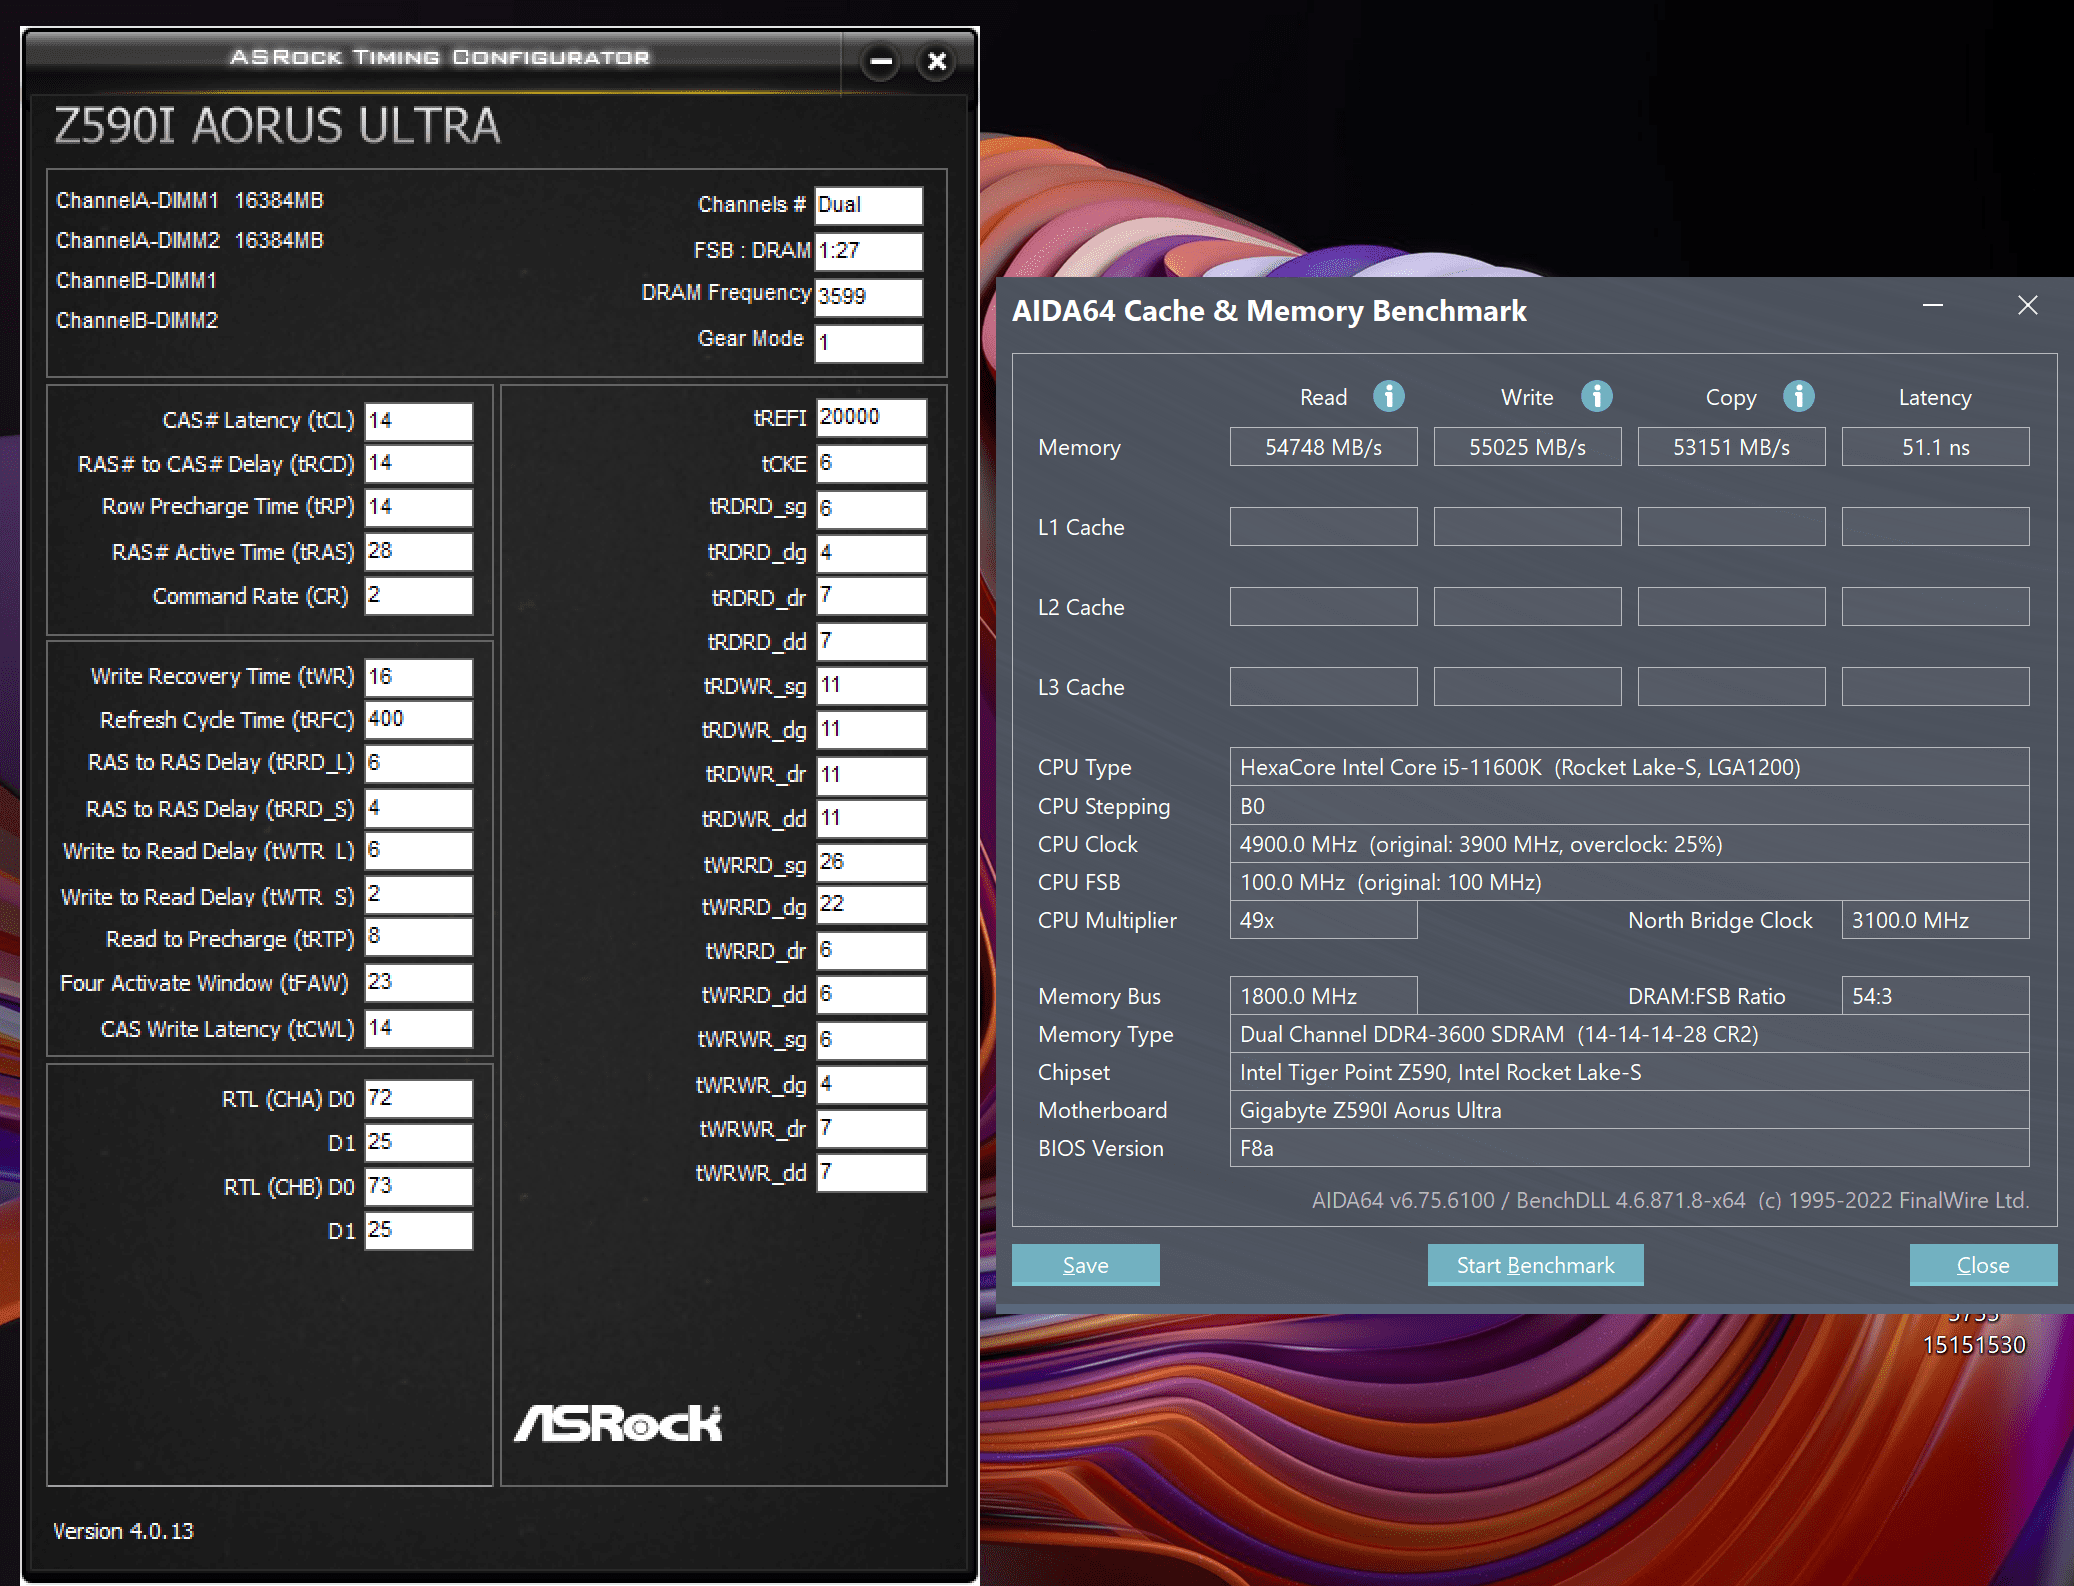Click the Command Rate (CR) field
The image size is (2074, 1586).
[x=418, y=595]
